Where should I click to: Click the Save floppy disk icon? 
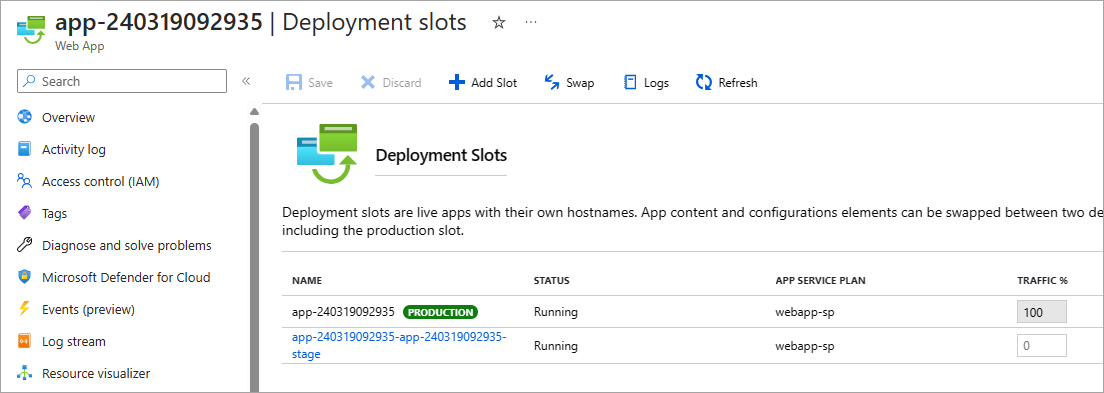pyautogui.click(x=293, y=82)
